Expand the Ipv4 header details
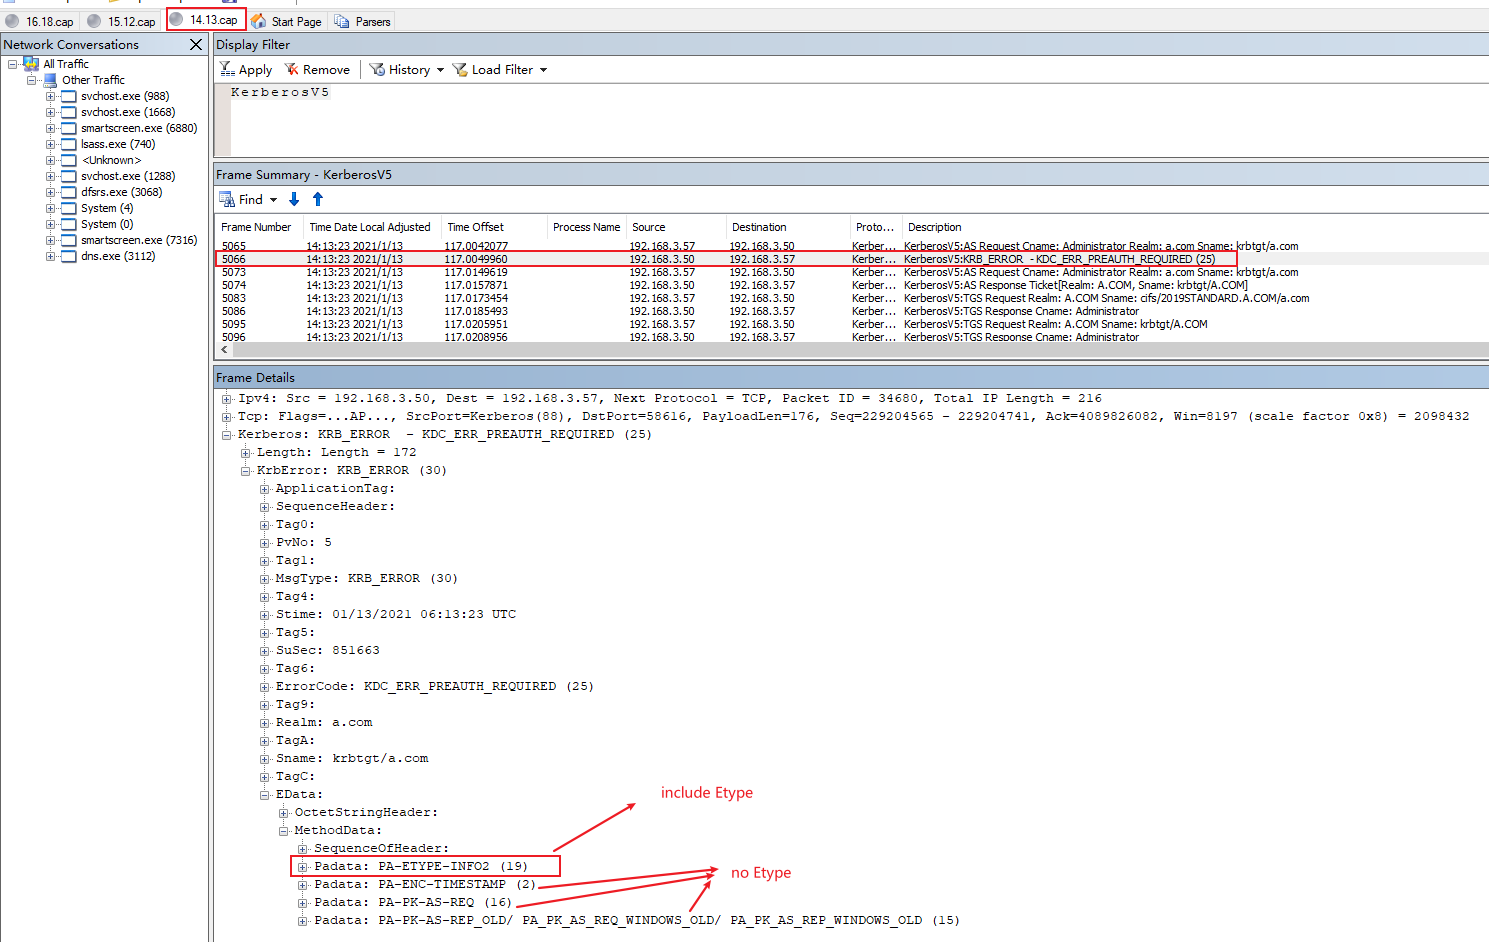This screenshot has width=1489, height=942. click(x=227, y=398)
